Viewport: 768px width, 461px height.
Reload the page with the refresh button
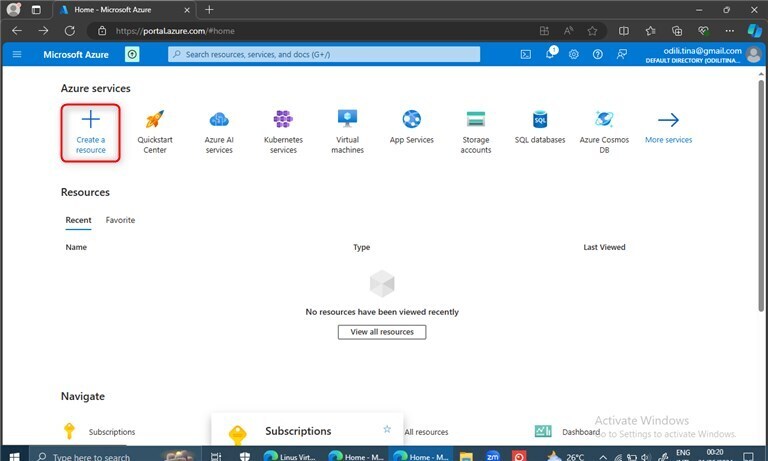70,30
